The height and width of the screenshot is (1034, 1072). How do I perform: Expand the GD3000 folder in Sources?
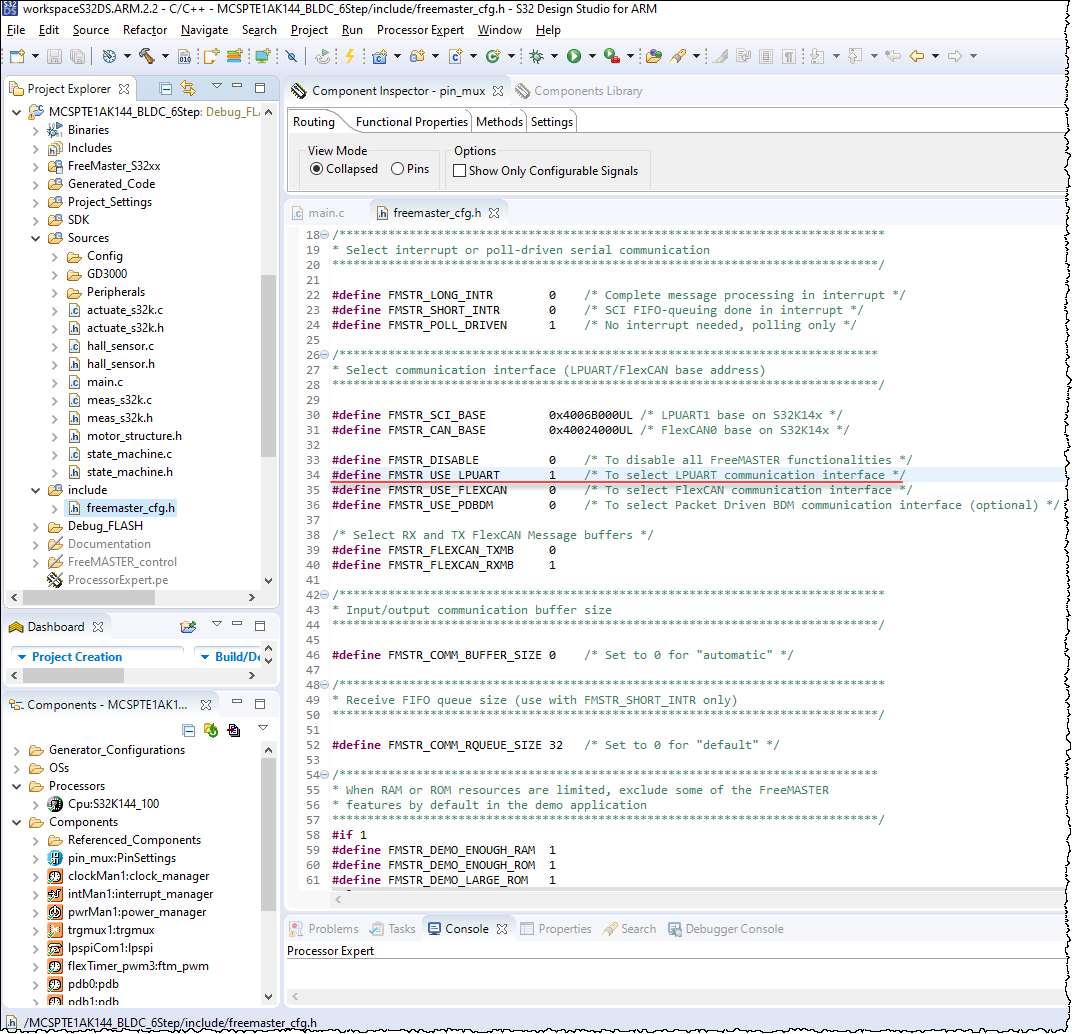click(x=54, y=274)
